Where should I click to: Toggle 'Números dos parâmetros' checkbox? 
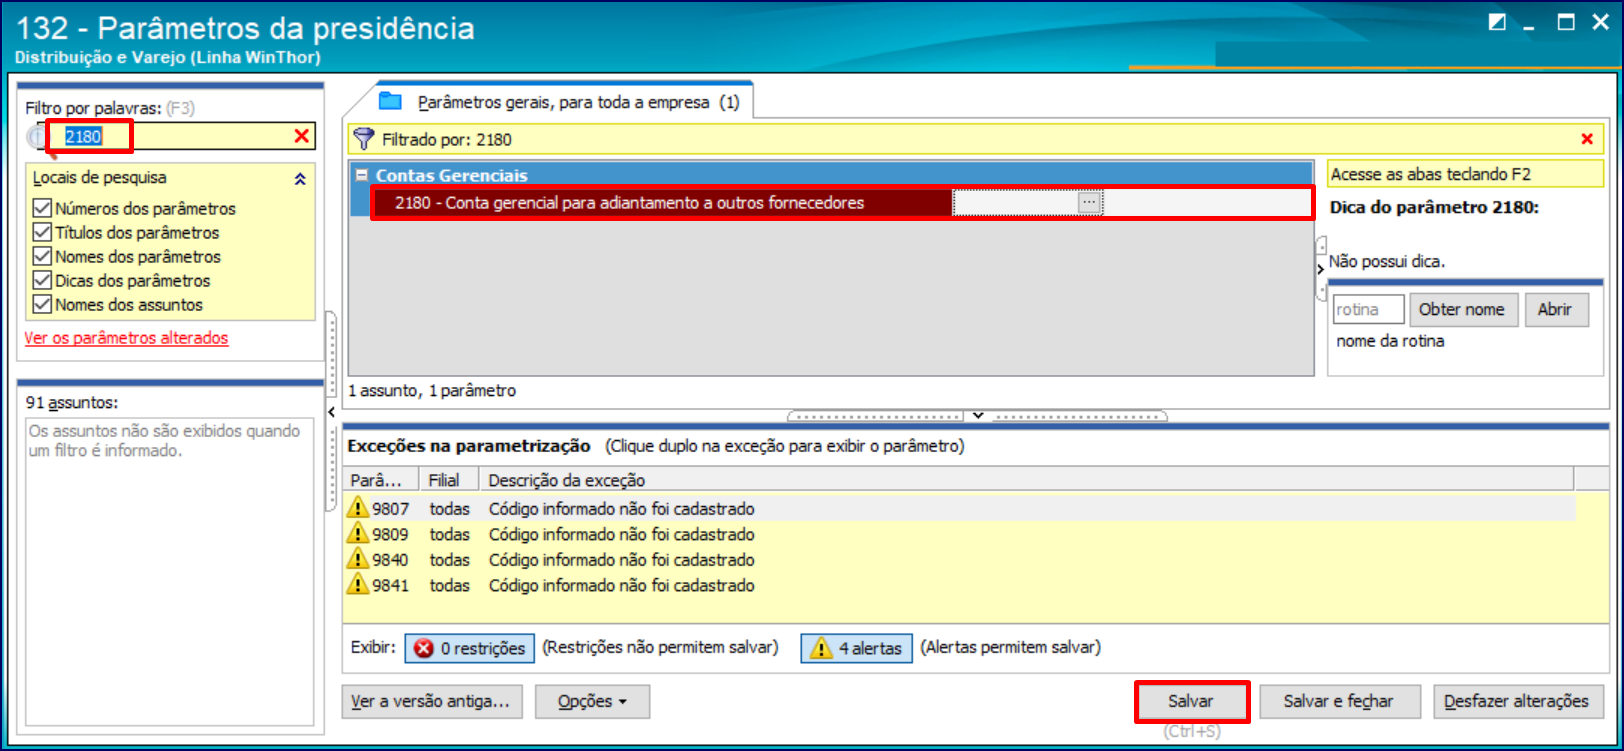coord(42,208)
